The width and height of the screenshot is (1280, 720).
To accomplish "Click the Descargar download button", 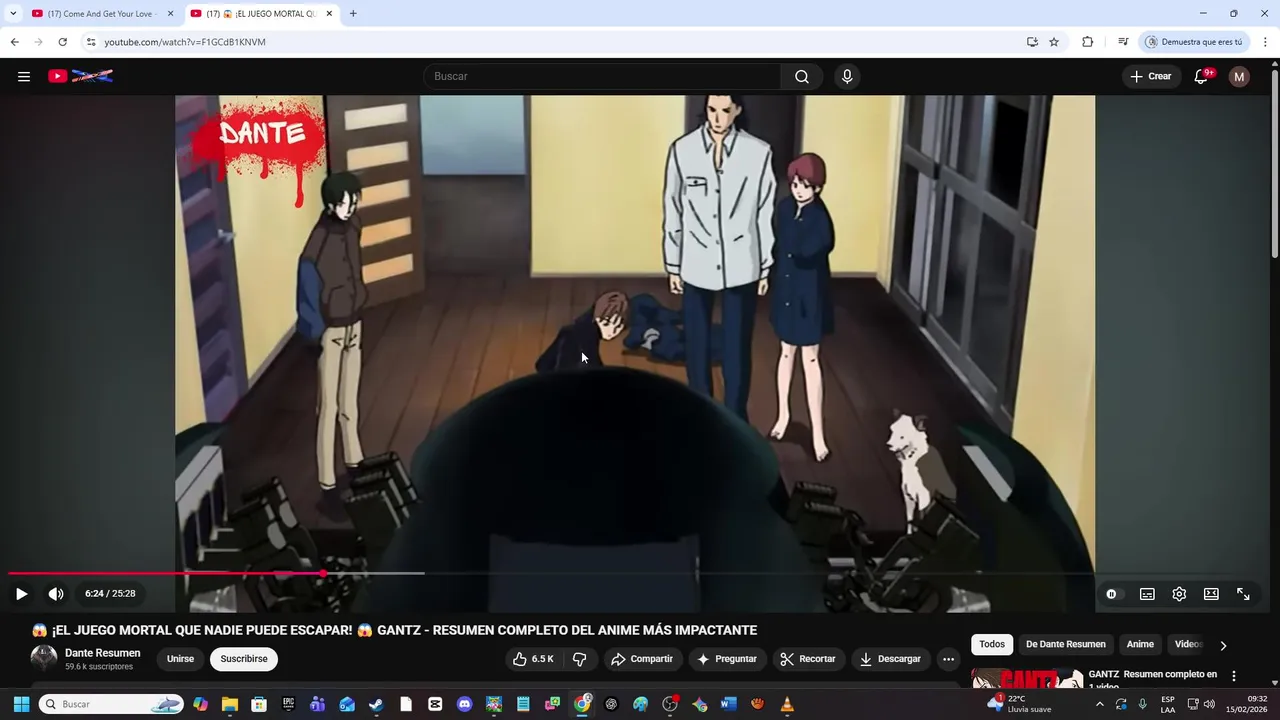I will point(890,659).
